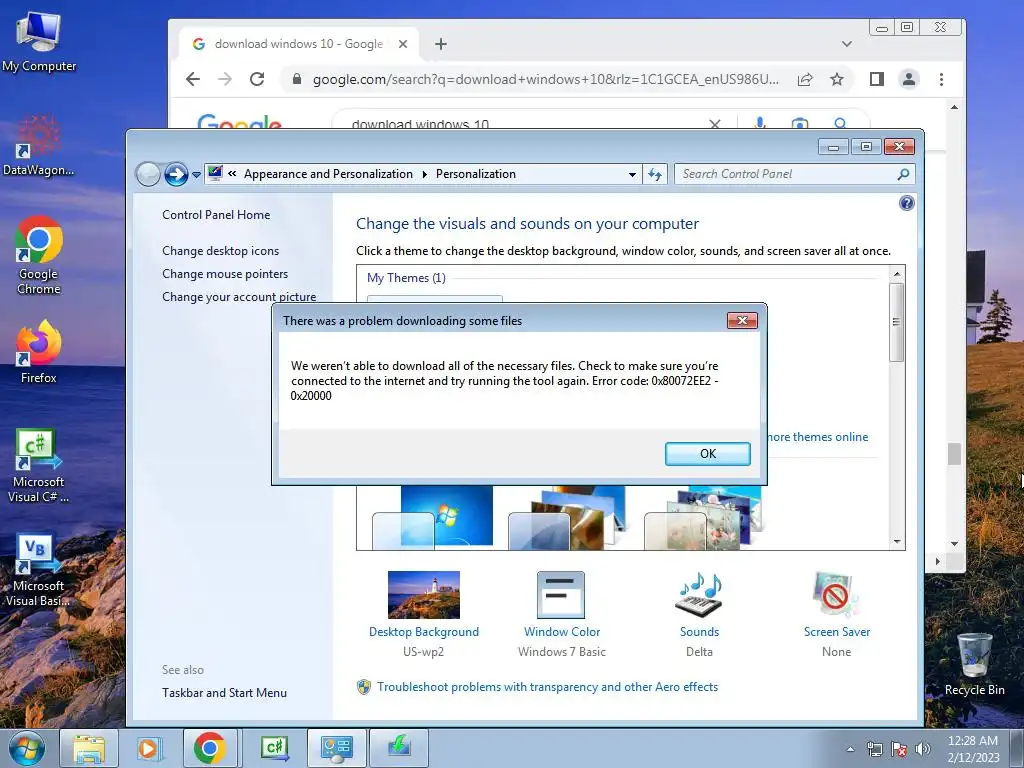
Task: Bookmark this page with the star icon
Action: tap(837, 80)
